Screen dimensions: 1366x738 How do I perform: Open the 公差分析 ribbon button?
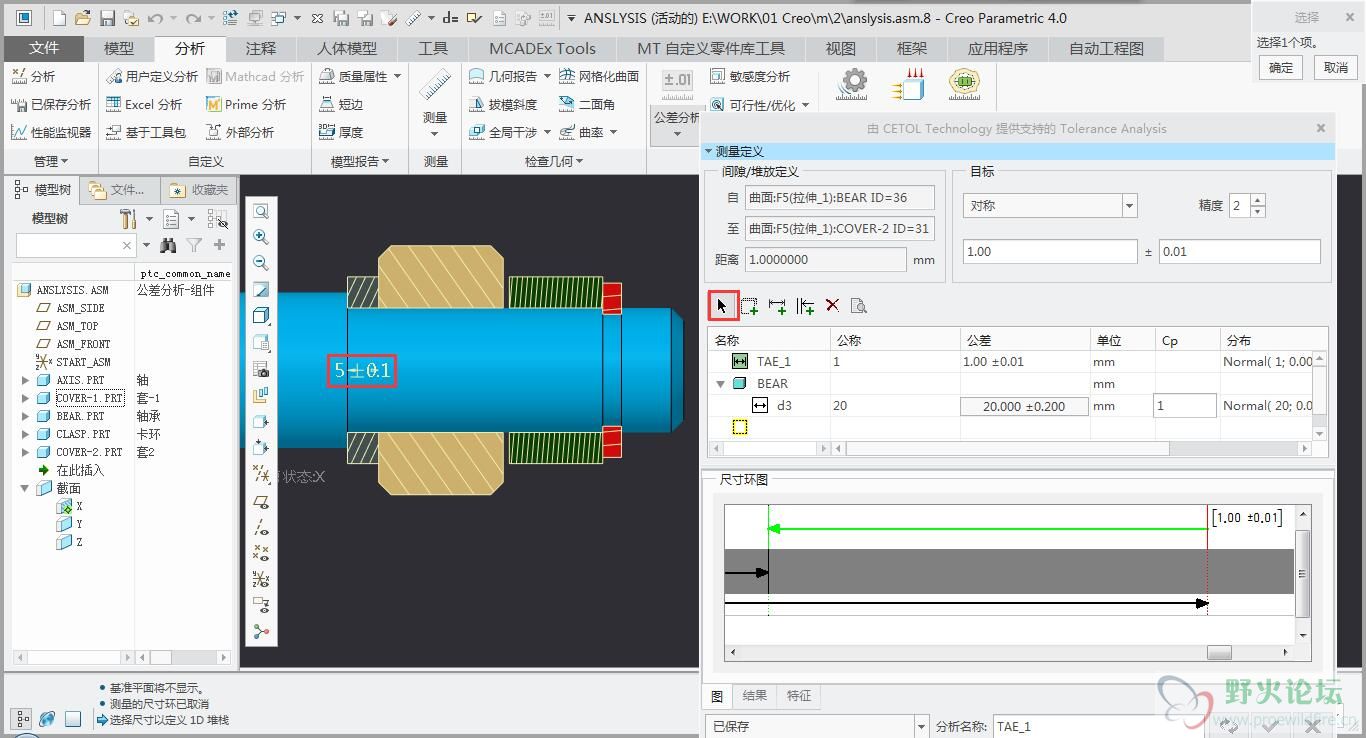coord(677,105)
